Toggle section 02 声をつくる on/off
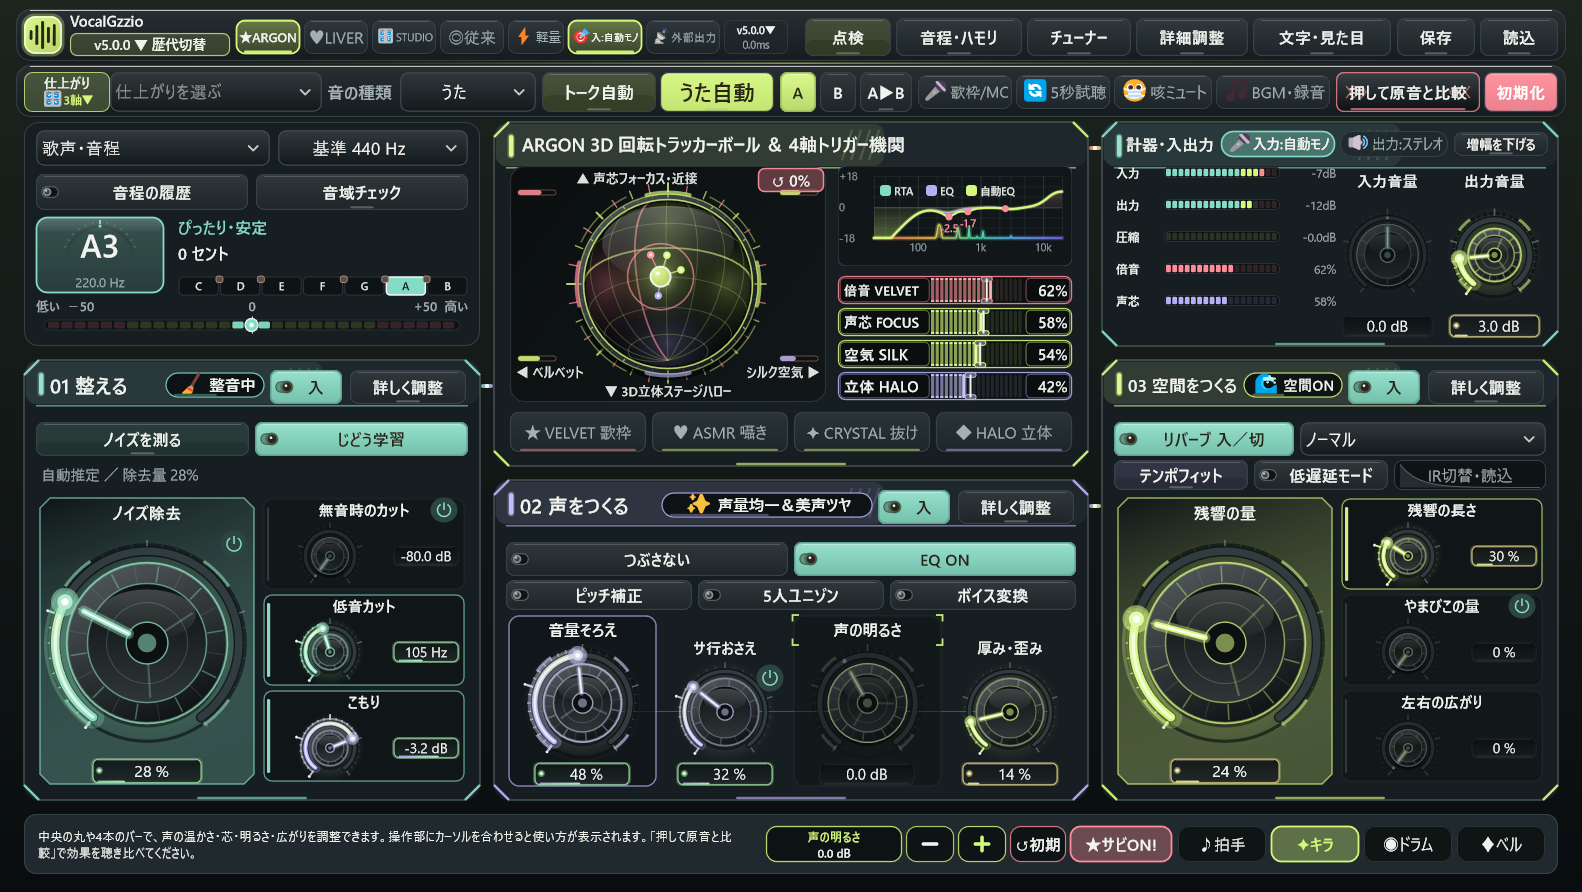This screenshot has width=1582, height=892. pyautogui.click(x=914, y=507)
